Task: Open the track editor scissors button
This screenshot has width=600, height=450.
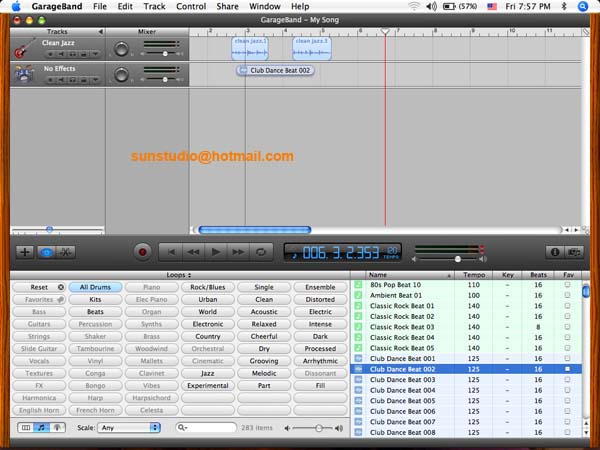Action: click(66, 252)
